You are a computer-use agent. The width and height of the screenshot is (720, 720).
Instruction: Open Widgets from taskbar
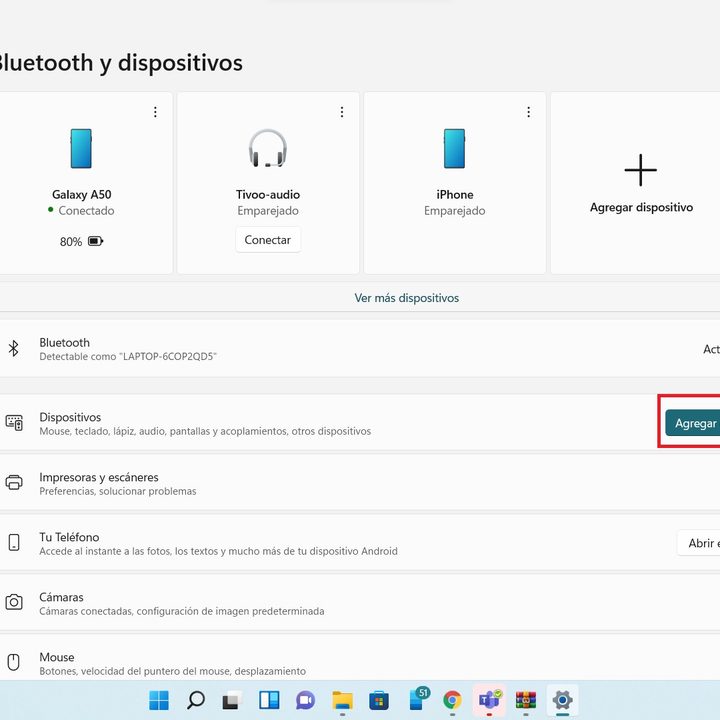point(269,700)
